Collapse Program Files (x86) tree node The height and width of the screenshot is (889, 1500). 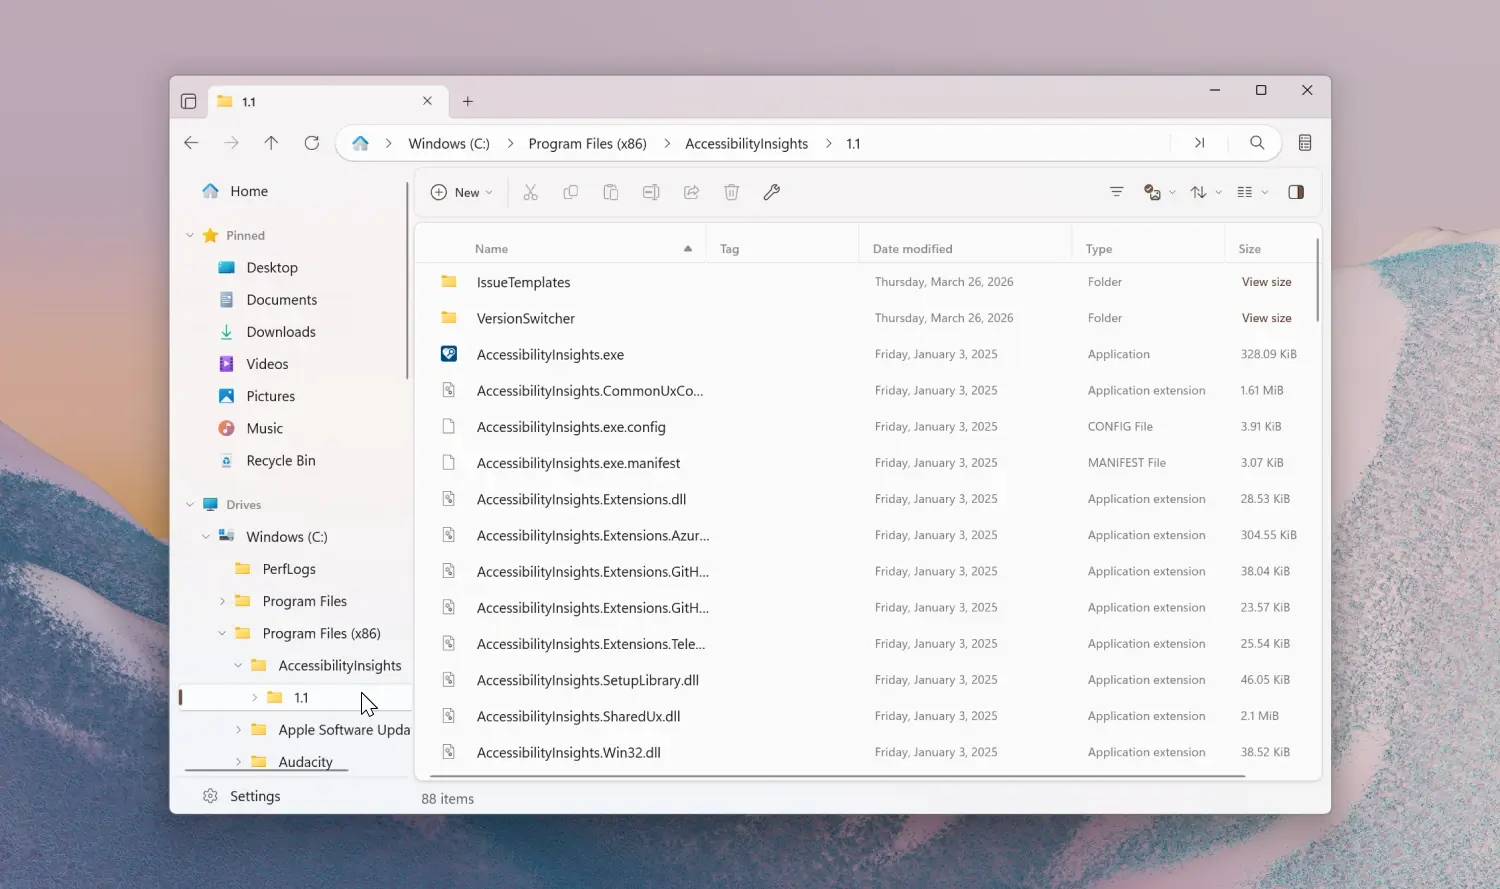click(x=222, y=633)
